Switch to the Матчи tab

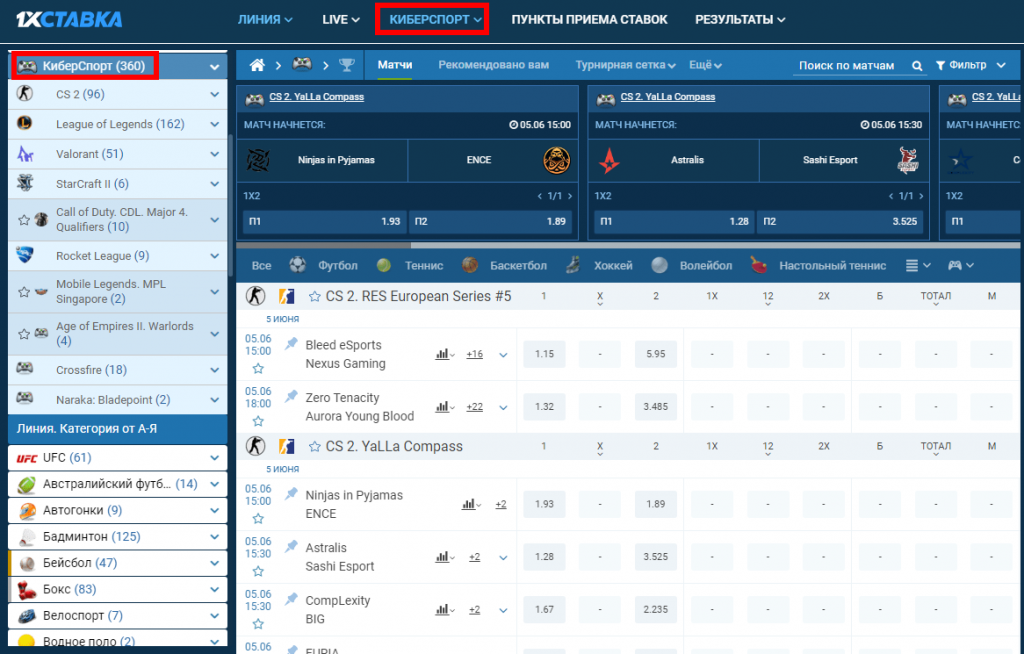point(394,65)
